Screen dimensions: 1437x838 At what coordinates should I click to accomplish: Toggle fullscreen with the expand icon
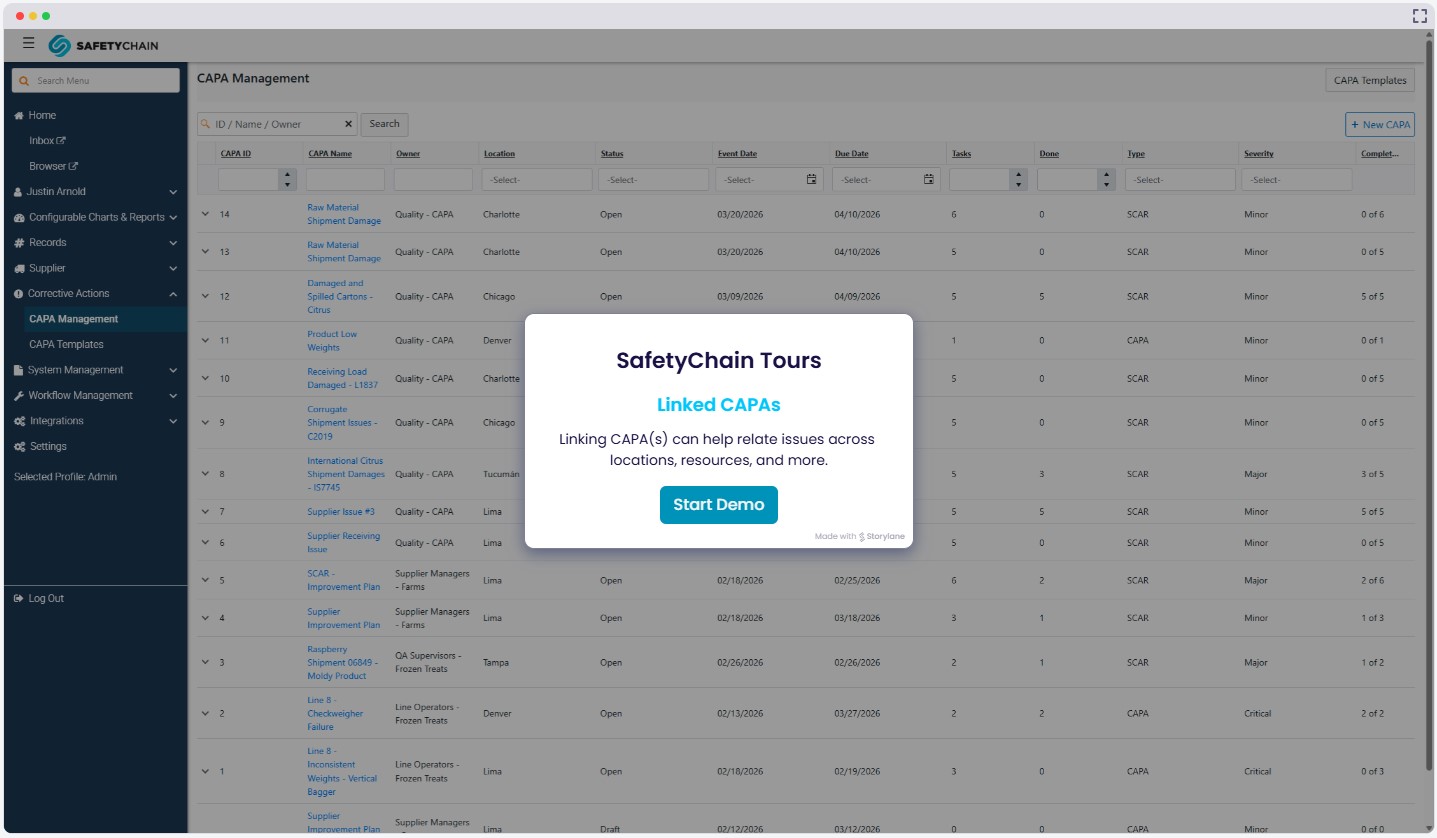[1419, 16]
